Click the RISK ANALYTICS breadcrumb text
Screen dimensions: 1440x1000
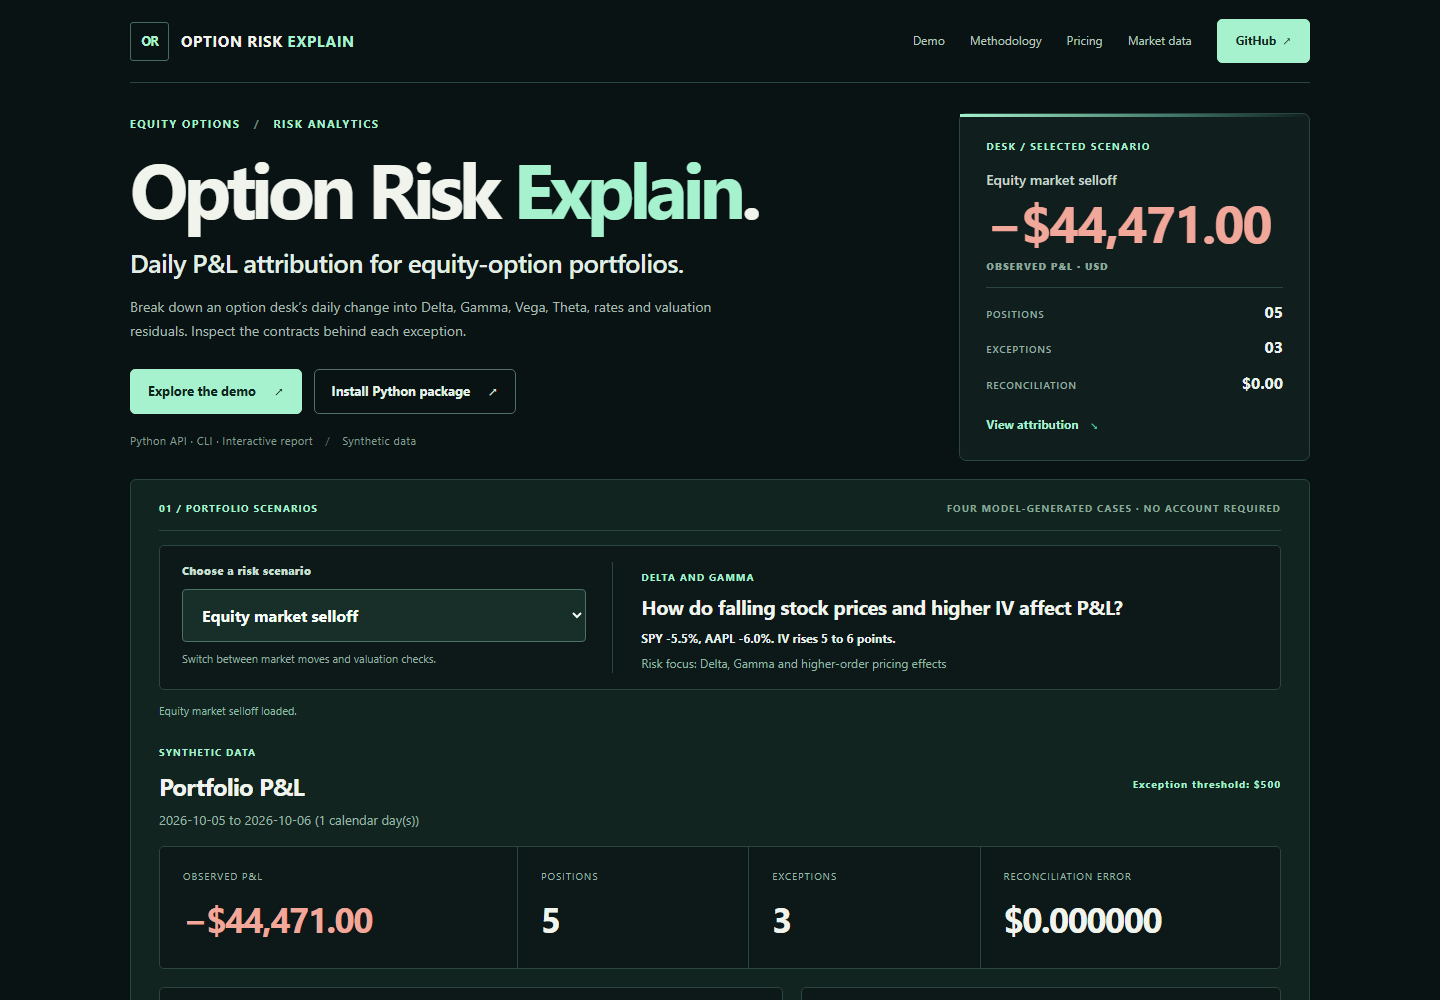pyautogui.click(x=326, y=124)
